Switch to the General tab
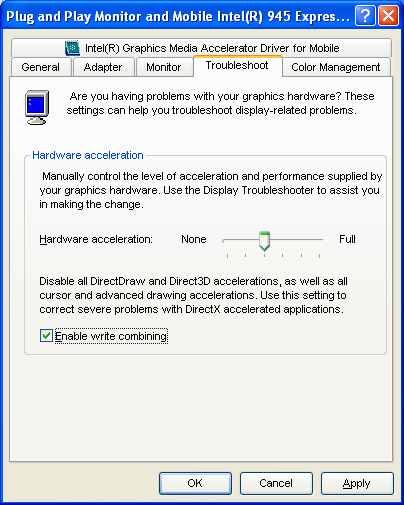Viewport: 404px width, 505px height. coord(41,67)
